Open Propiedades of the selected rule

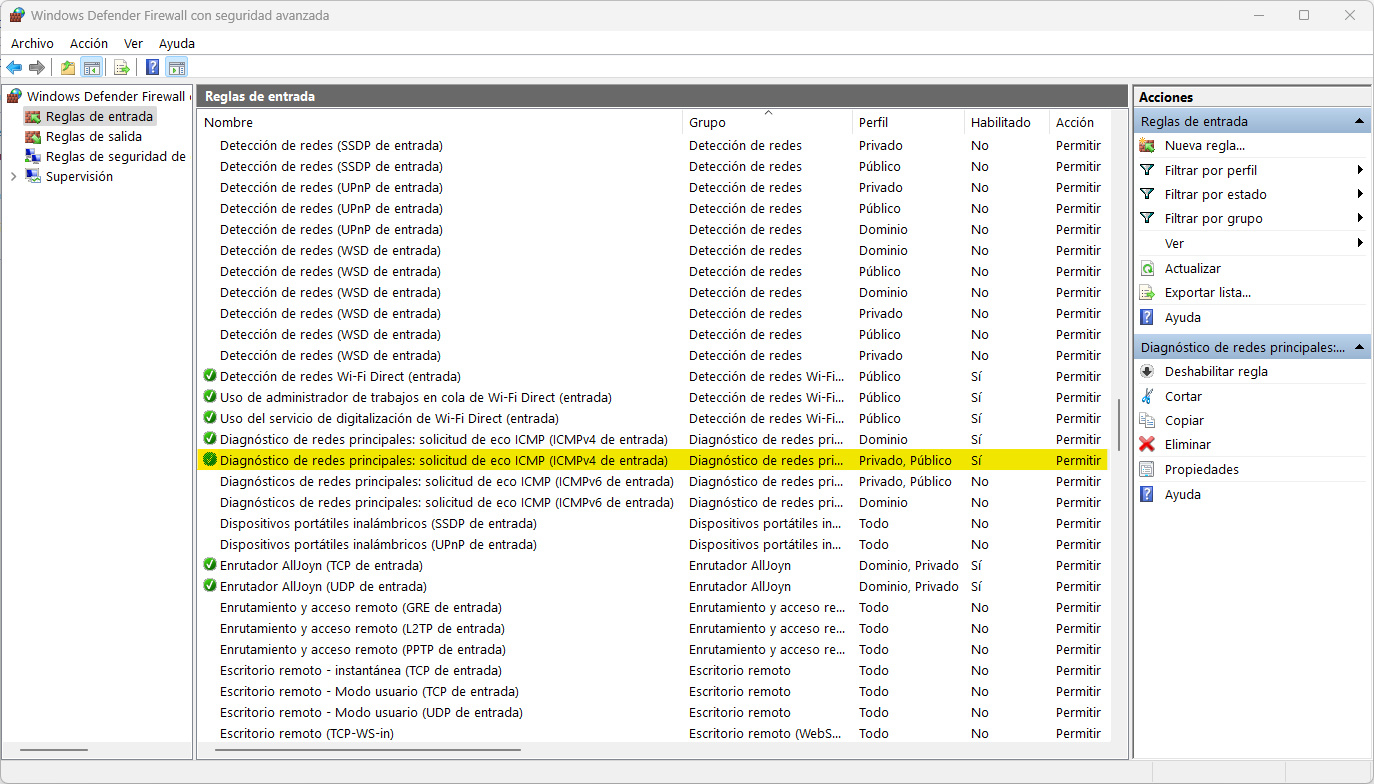1201,469
